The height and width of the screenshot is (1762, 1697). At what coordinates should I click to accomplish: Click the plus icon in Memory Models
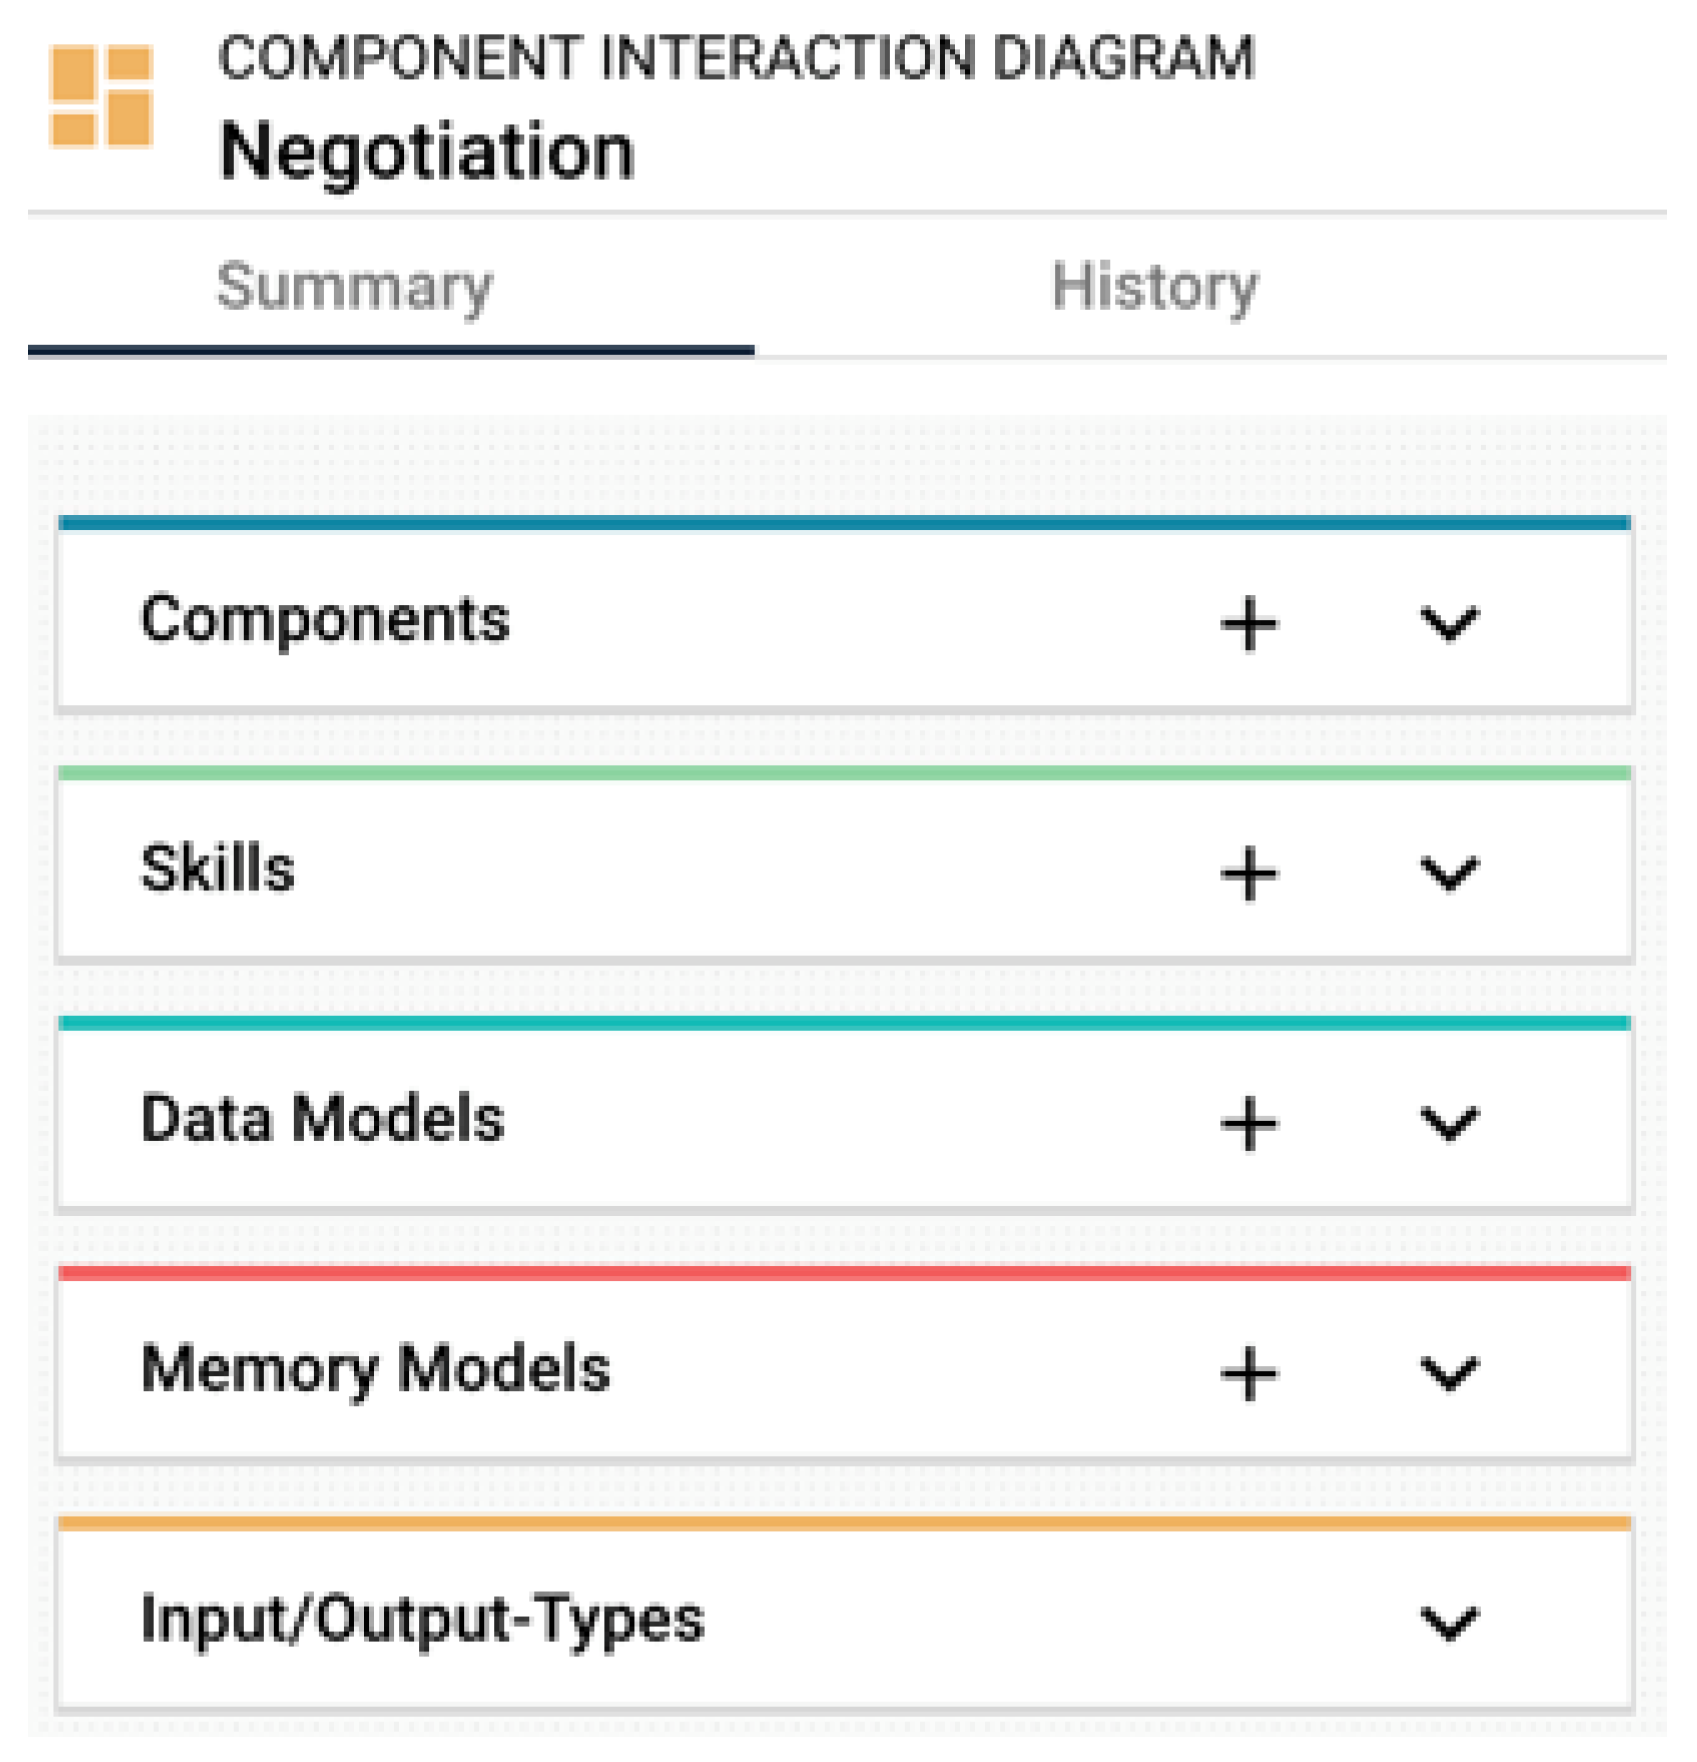[x=1249, y=1373]
